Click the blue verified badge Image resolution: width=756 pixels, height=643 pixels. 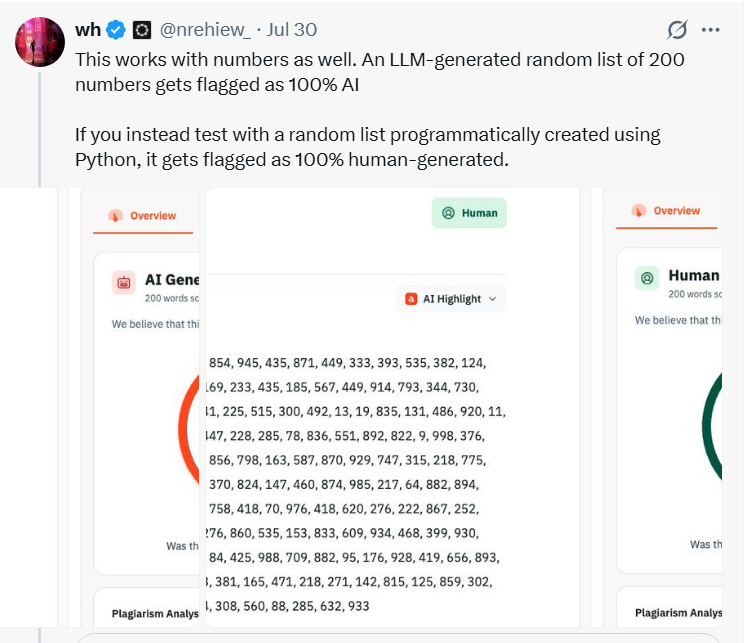[116, 30]
